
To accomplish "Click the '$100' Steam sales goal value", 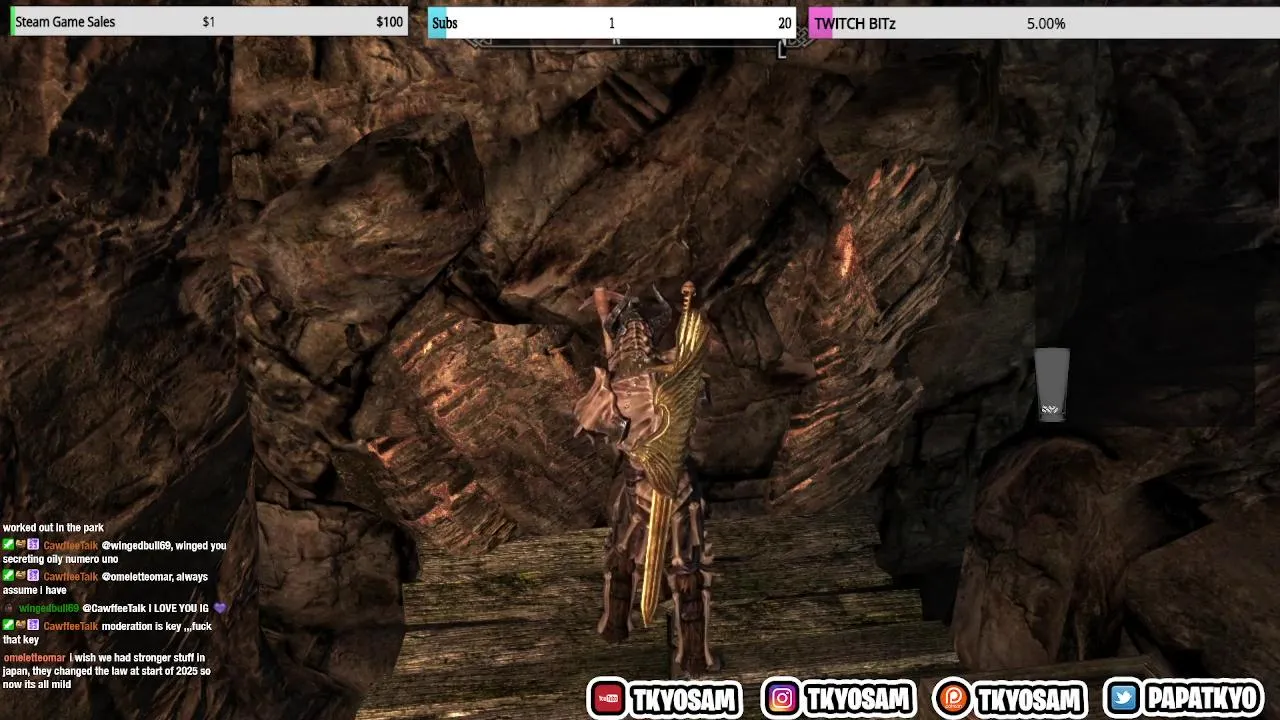I will [x=389, y=22].
